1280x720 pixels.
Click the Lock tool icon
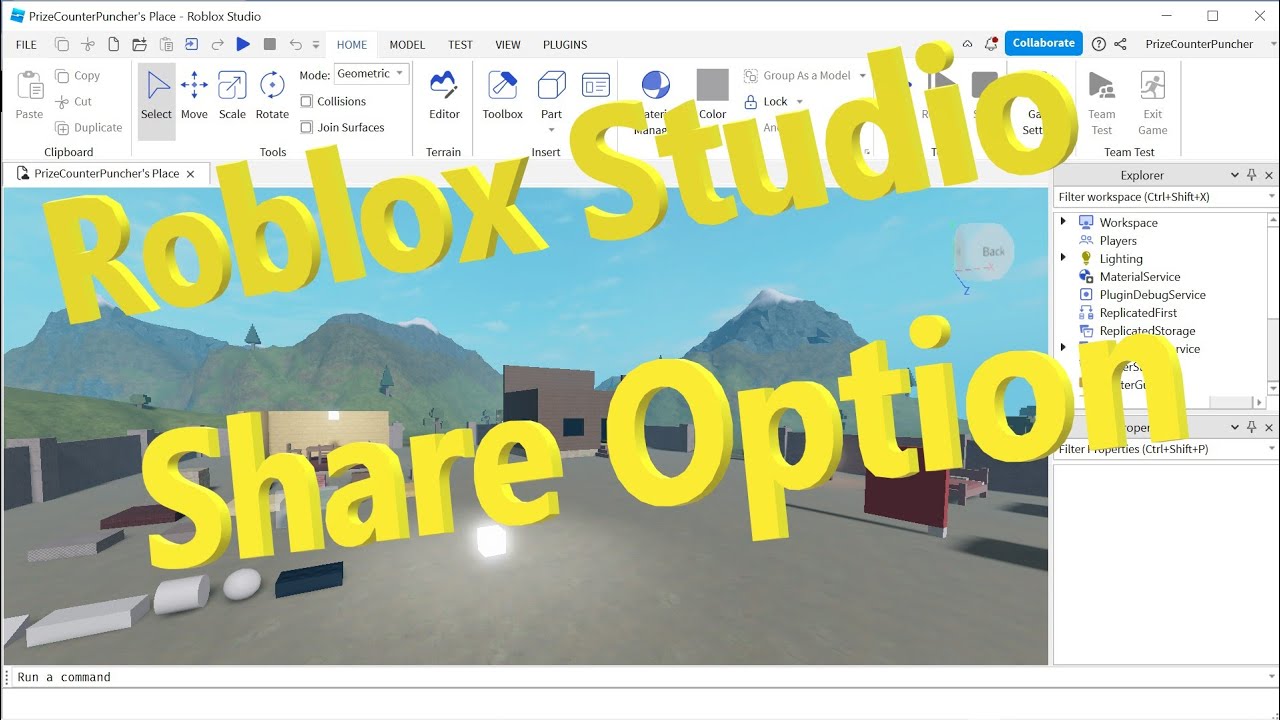point(751,102)
